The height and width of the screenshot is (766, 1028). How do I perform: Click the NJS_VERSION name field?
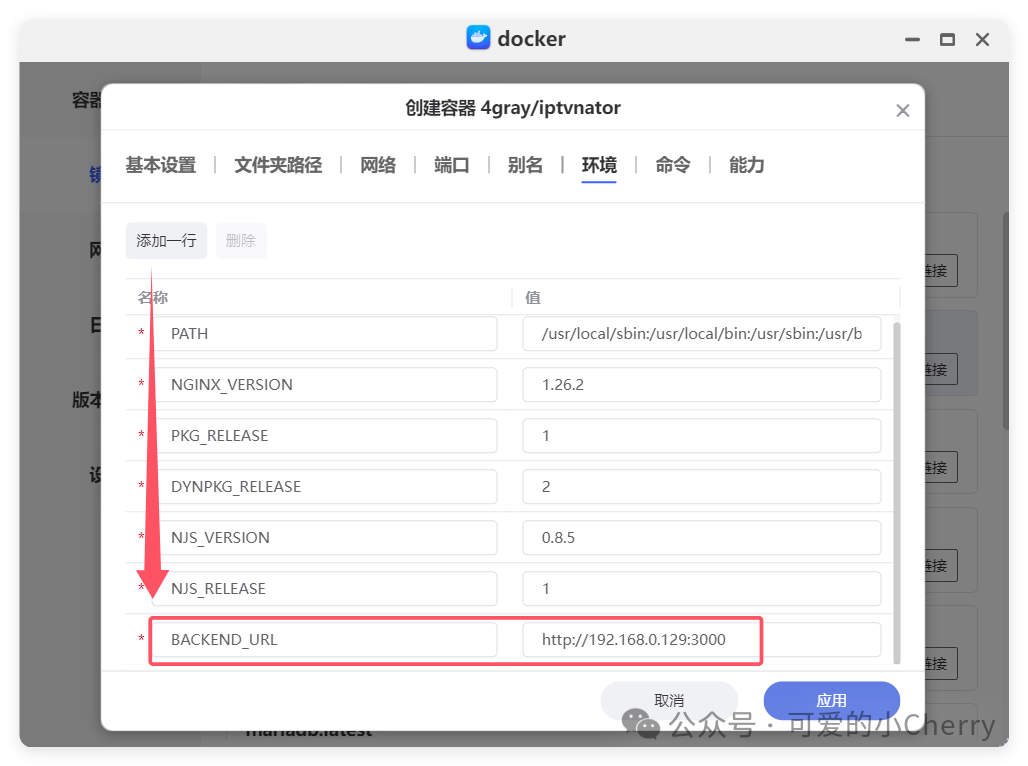[325, 538]
